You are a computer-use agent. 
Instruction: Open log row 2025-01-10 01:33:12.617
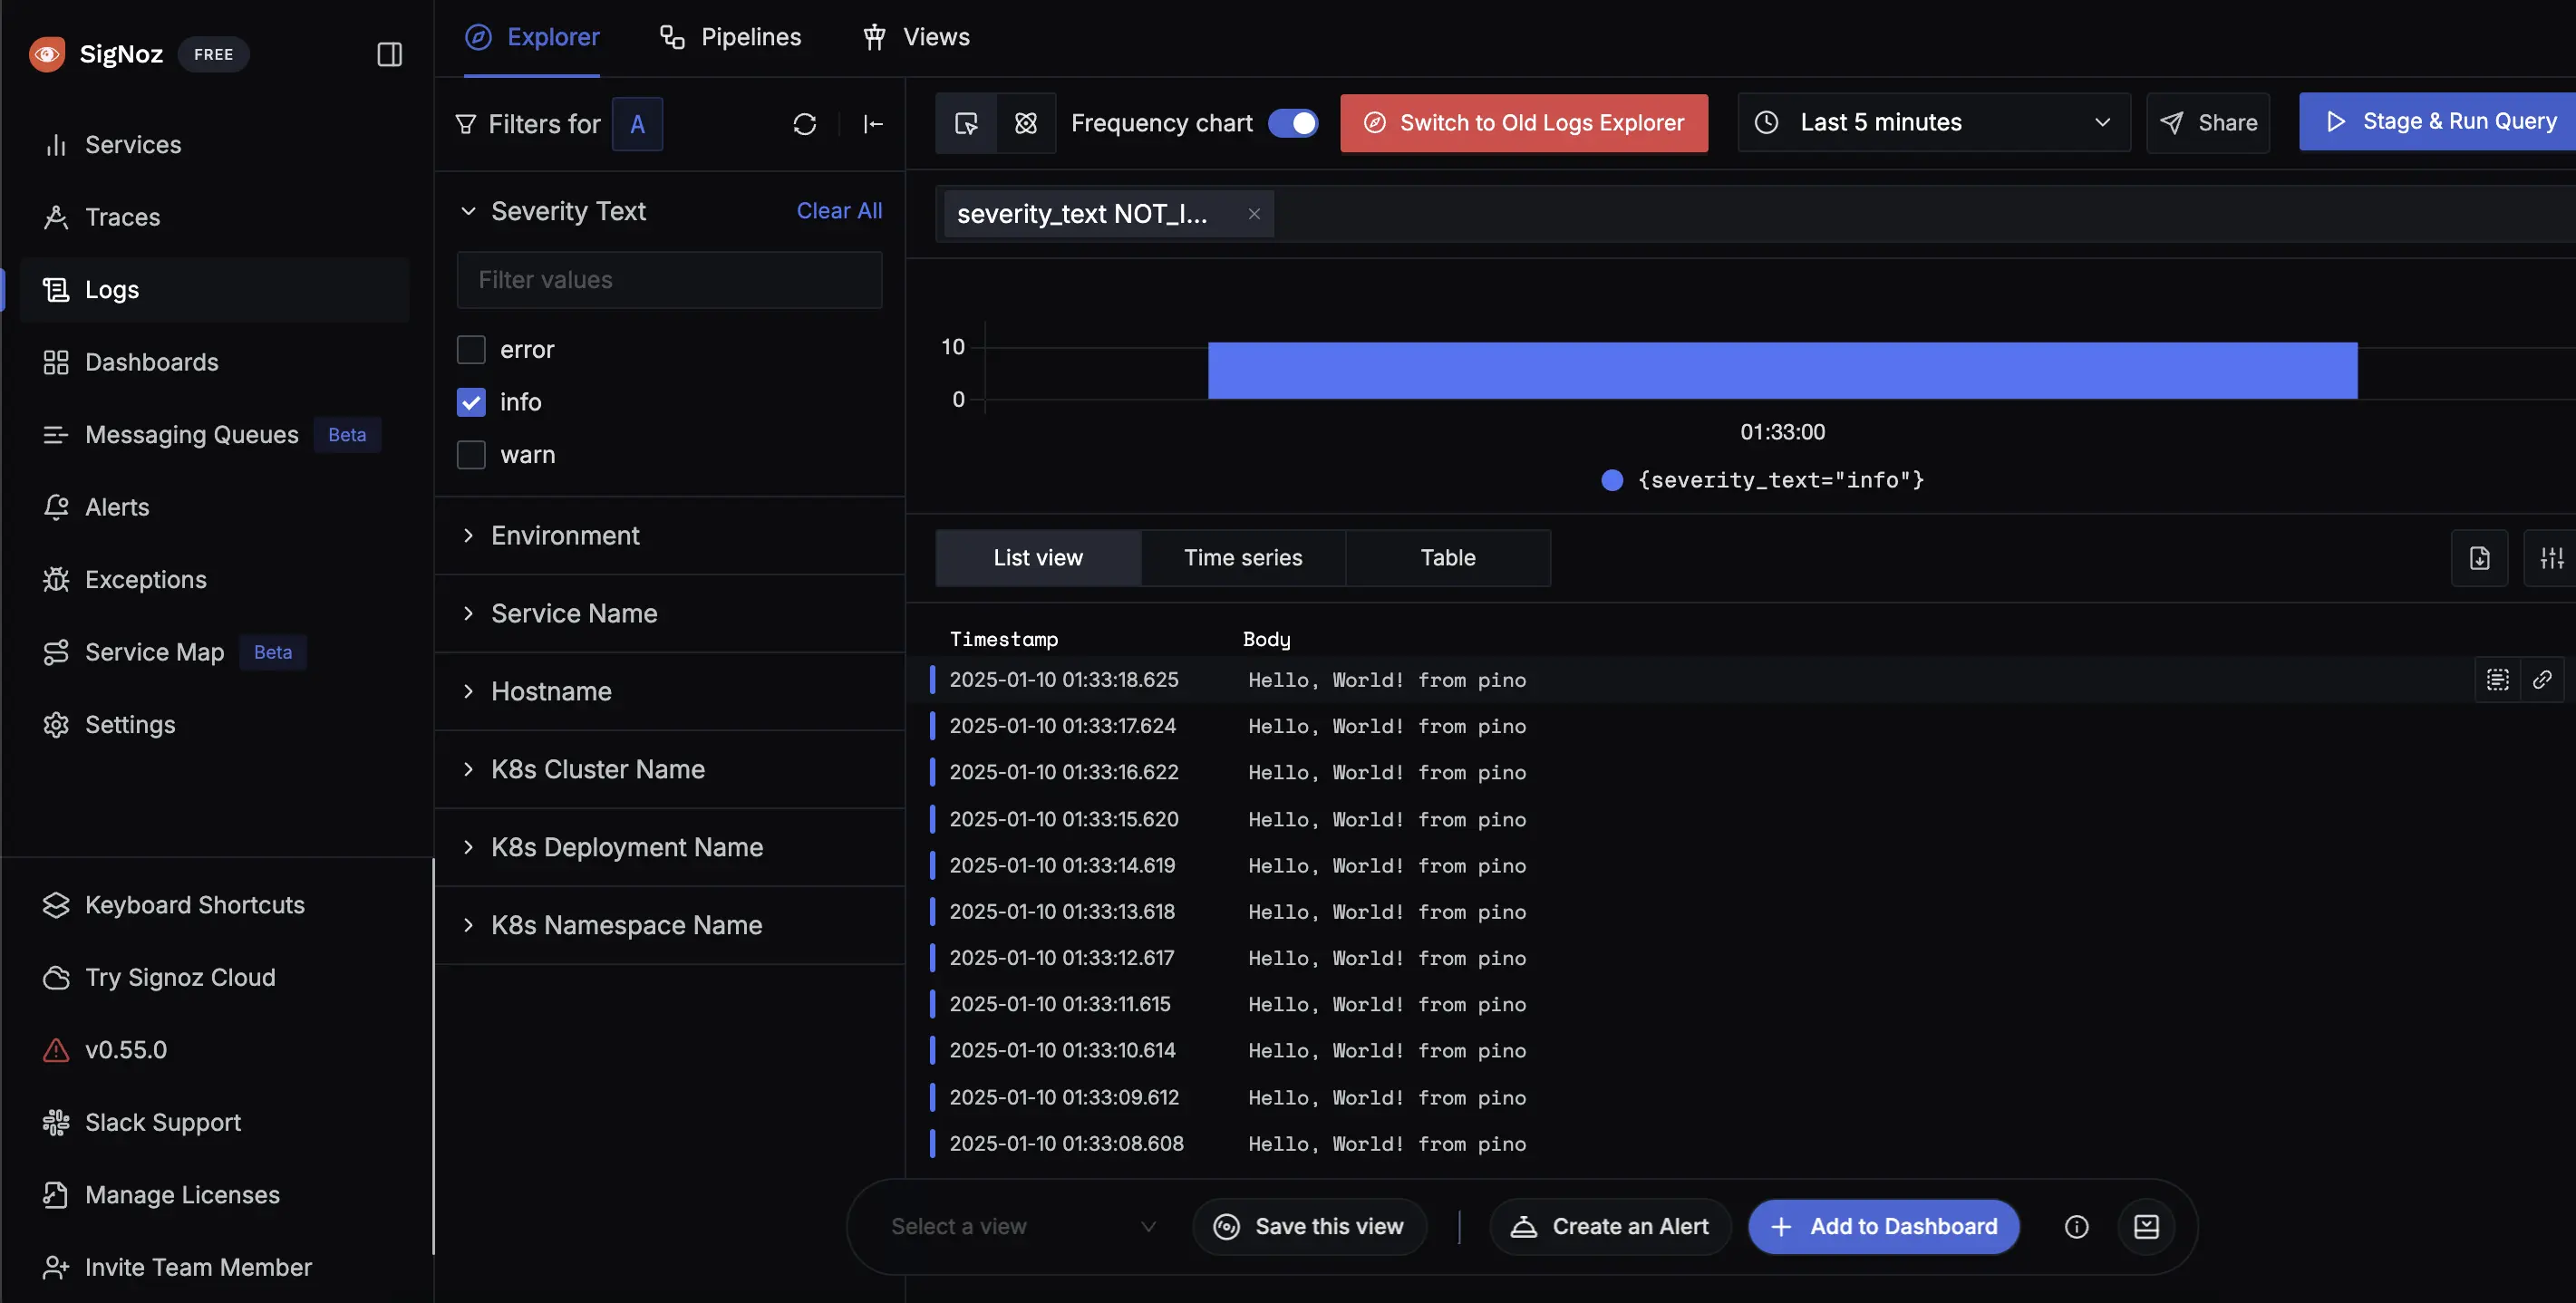[1740, 959]
